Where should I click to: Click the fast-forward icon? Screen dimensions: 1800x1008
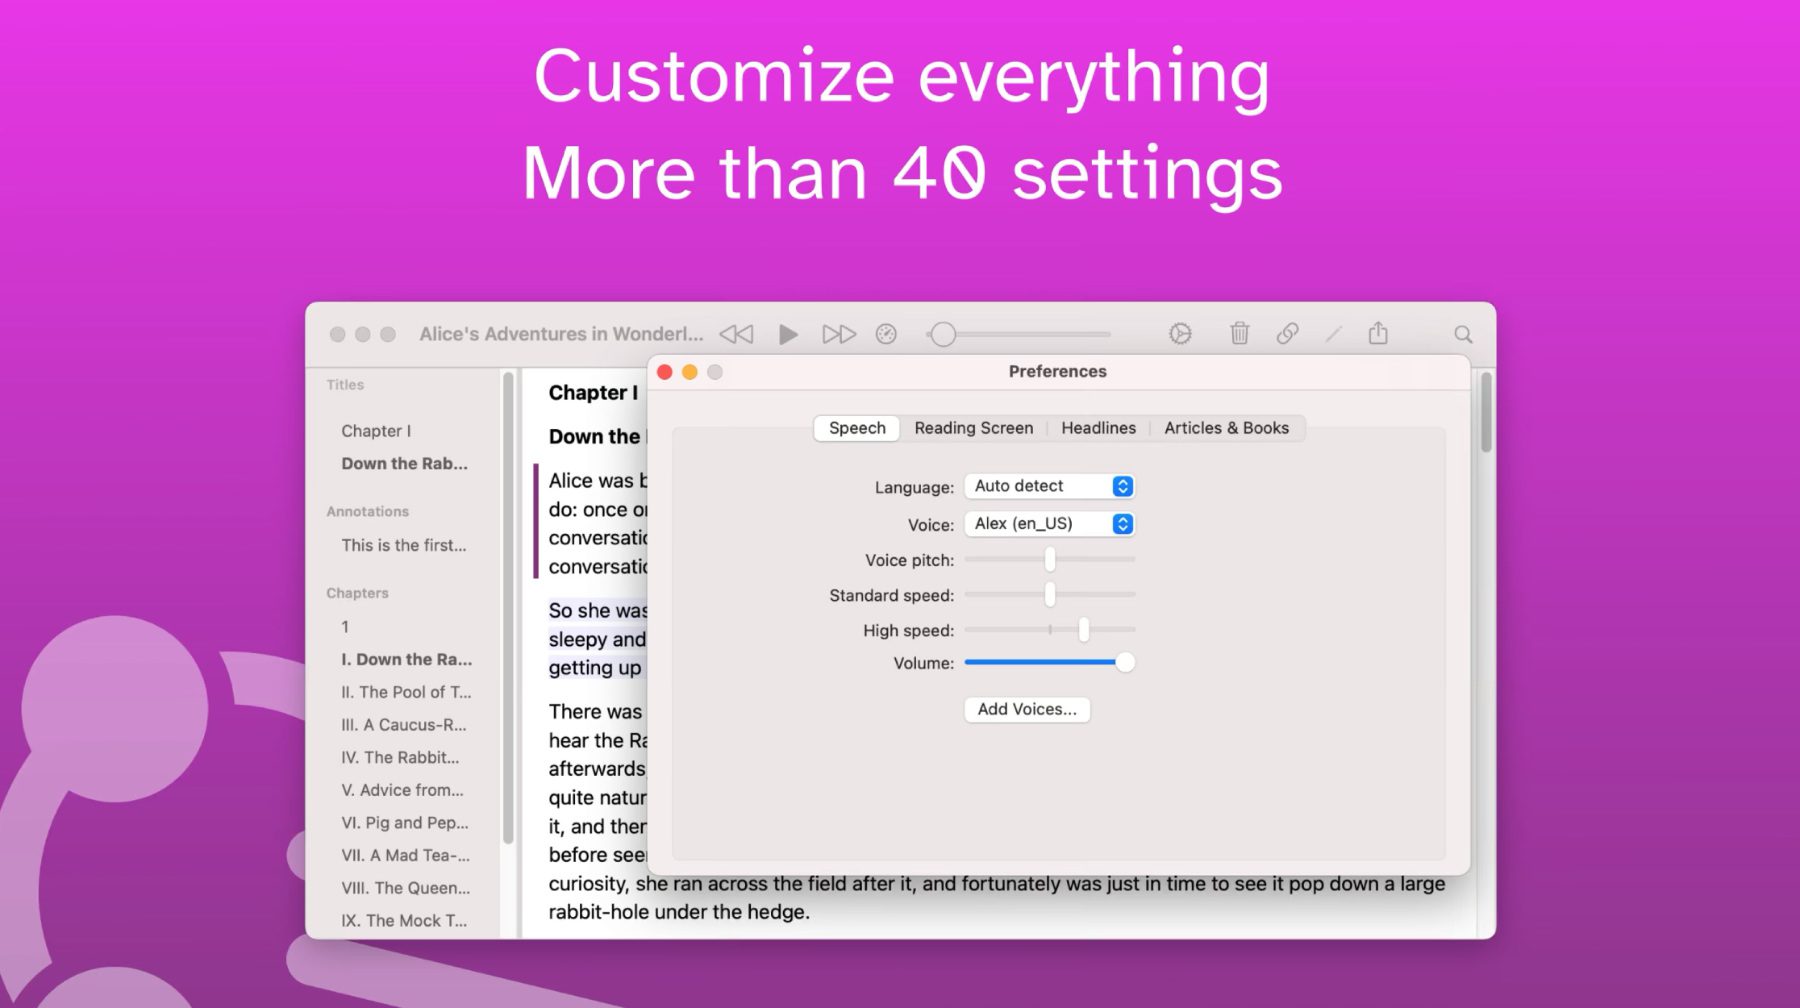coord(838,334)
